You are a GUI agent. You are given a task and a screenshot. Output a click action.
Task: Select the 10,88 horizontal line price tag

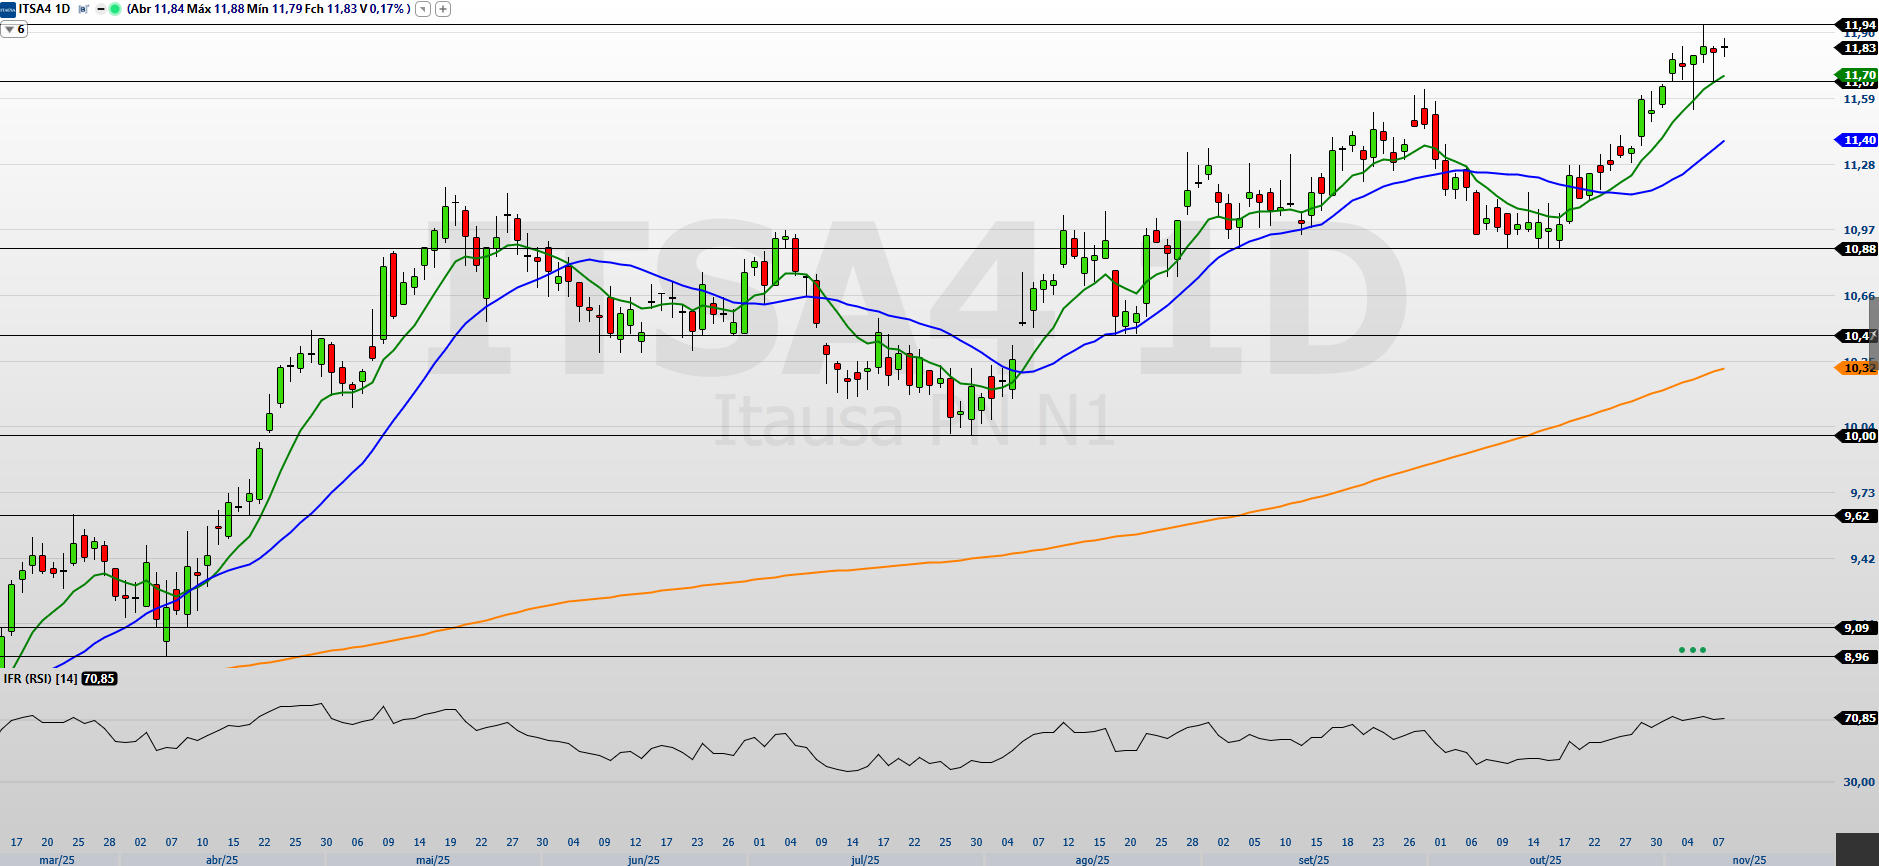1858,249
